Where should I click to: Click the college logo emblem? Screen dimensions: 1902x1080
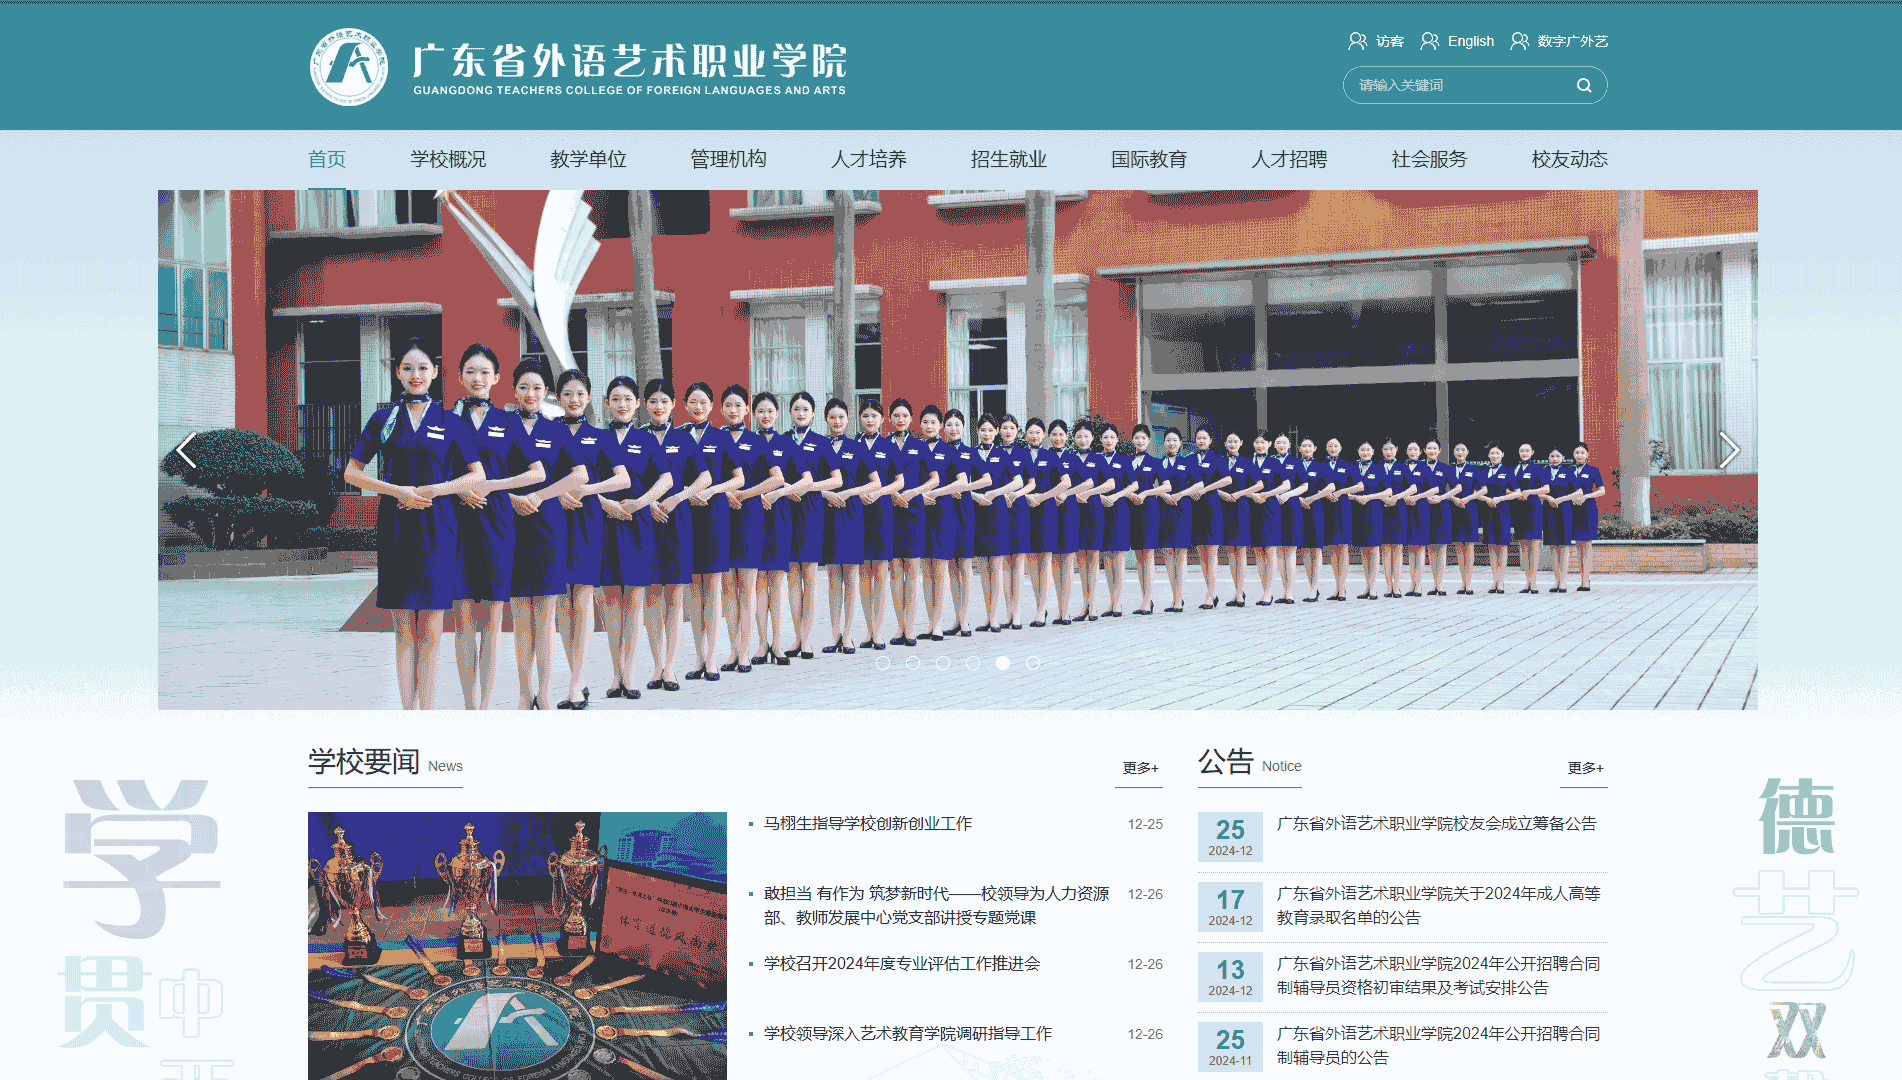point(349,67)
